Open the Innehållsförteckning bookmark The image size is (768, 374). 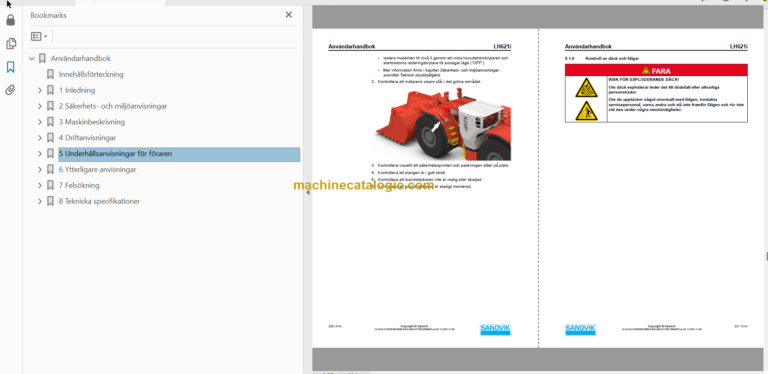(x=91, y=74)
